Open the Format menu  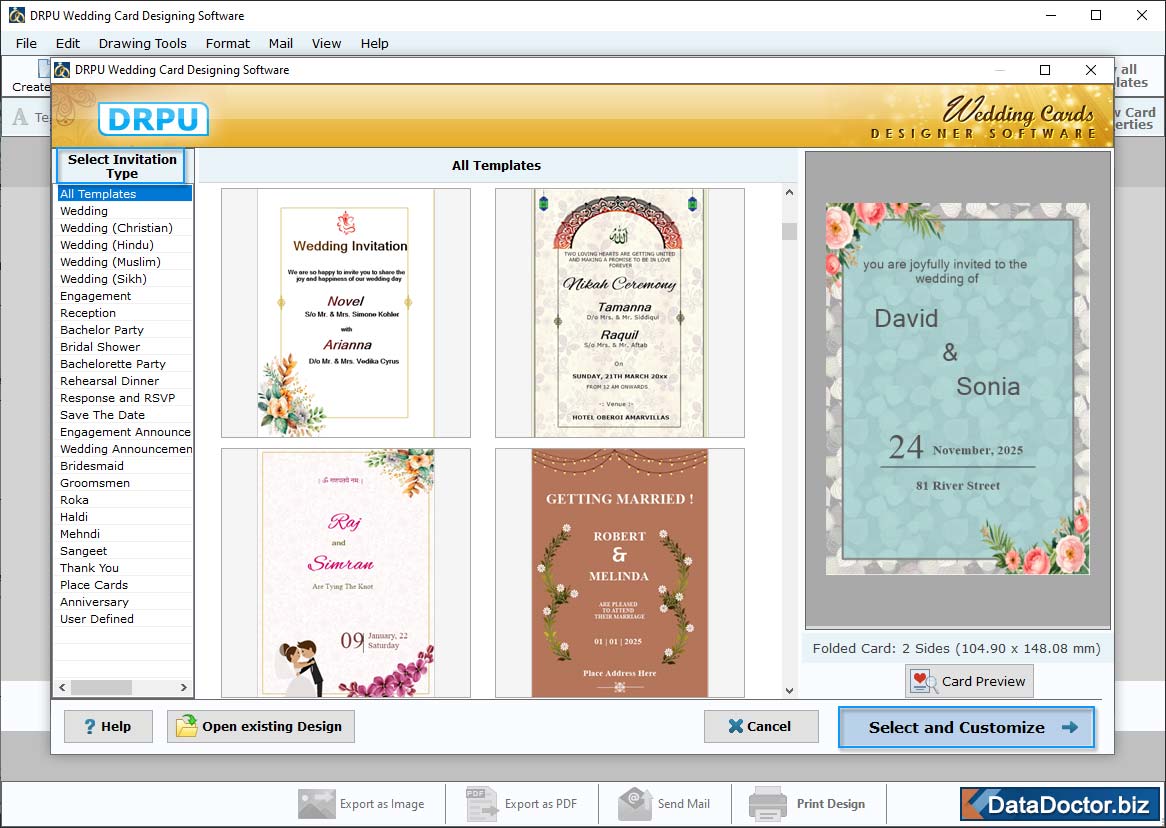pyautogui.click(x=228, y=43)
